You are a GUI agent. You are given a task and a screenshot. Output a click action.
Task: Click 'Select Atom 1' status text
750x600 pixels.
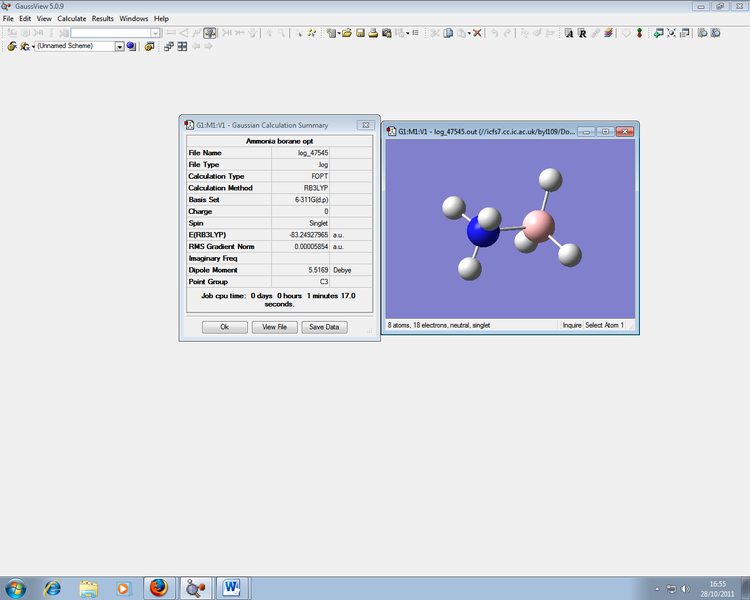coord(604,325)
